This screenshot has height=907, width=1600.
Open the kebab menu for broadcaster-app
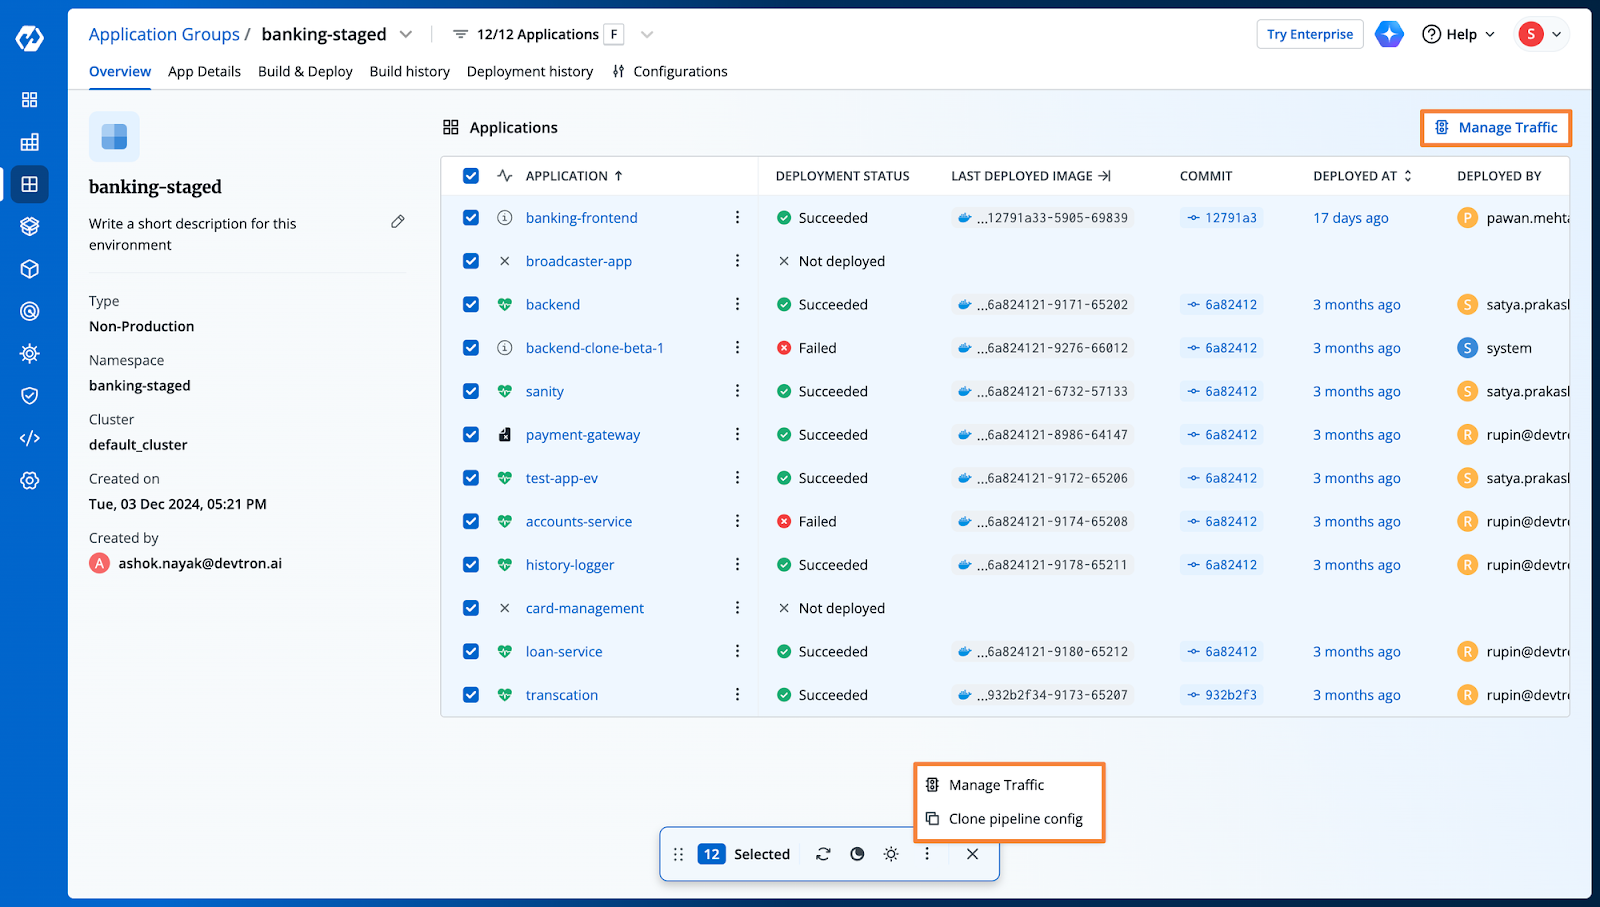click(737, 261)
